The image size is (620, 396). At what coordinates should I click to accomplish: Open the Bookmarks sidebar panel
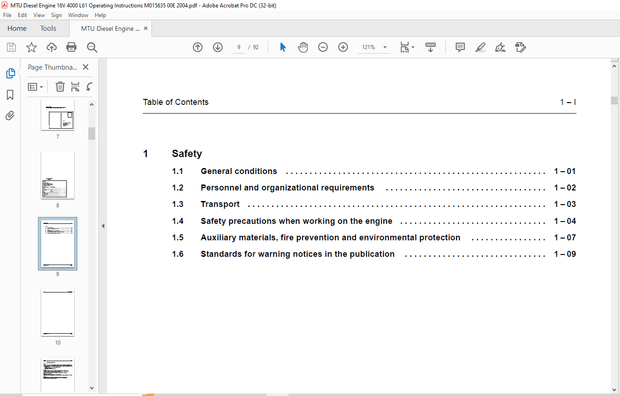pyautogui.click(x=10, y=95)
